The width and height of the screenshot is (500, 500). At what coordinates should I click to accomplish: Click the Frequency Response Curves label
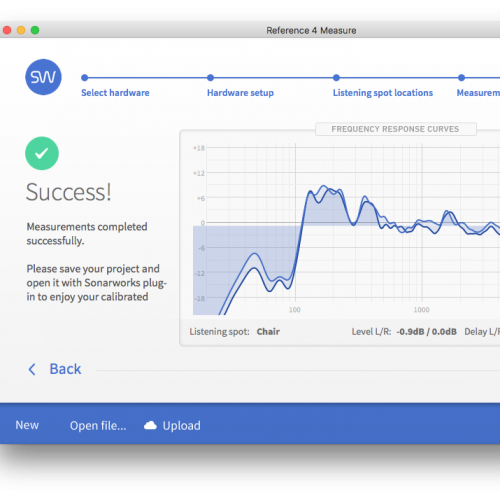[x=396, y=129]
